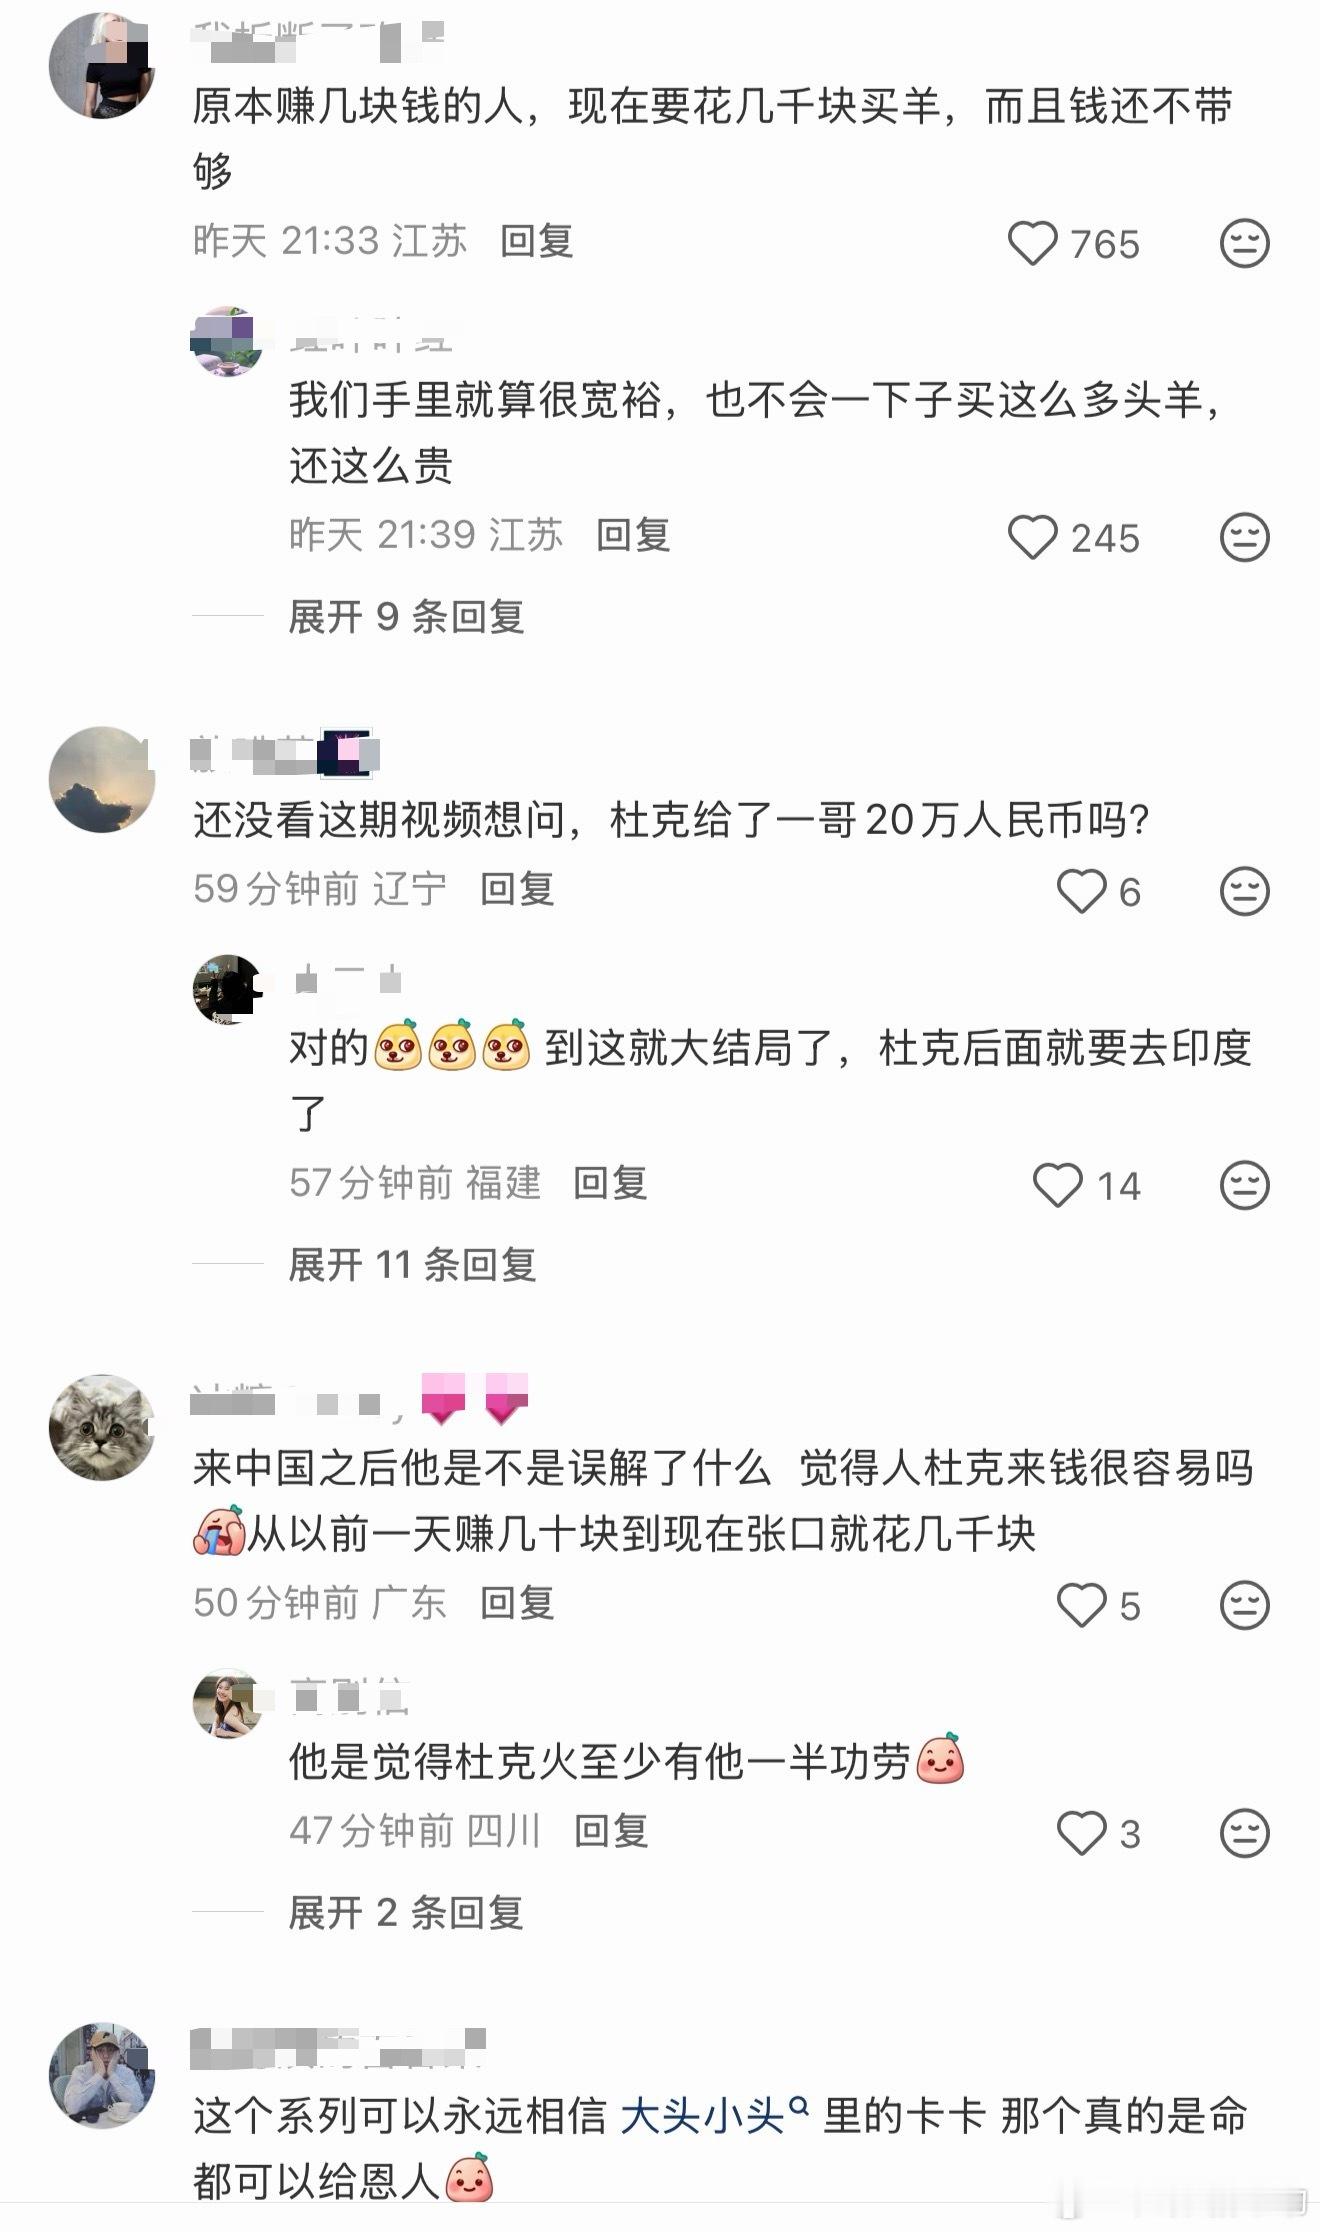Like the reply showing 245 likes
Viewport: 1320px width, 2232px height.
tap(1032, 537)
